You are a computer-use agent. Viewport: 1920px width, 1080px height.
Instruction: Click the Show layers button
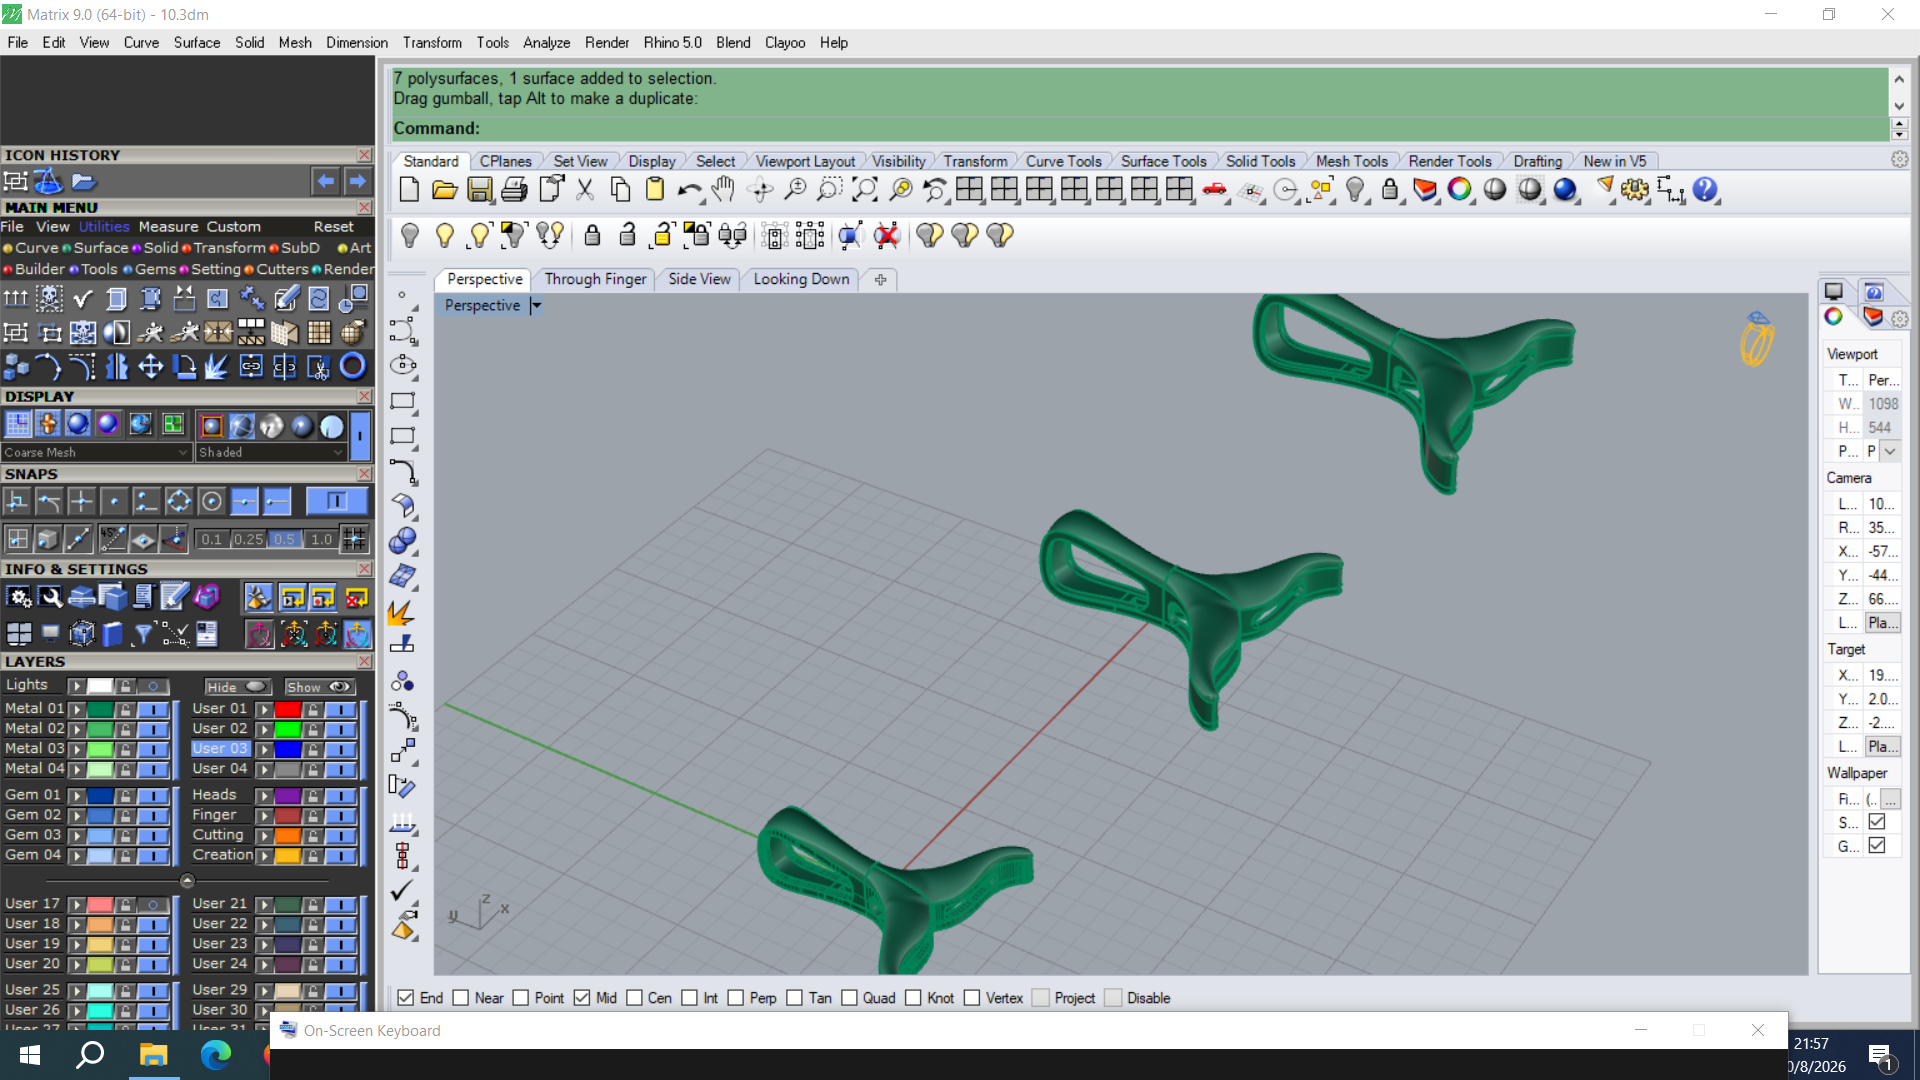[319, 687]
